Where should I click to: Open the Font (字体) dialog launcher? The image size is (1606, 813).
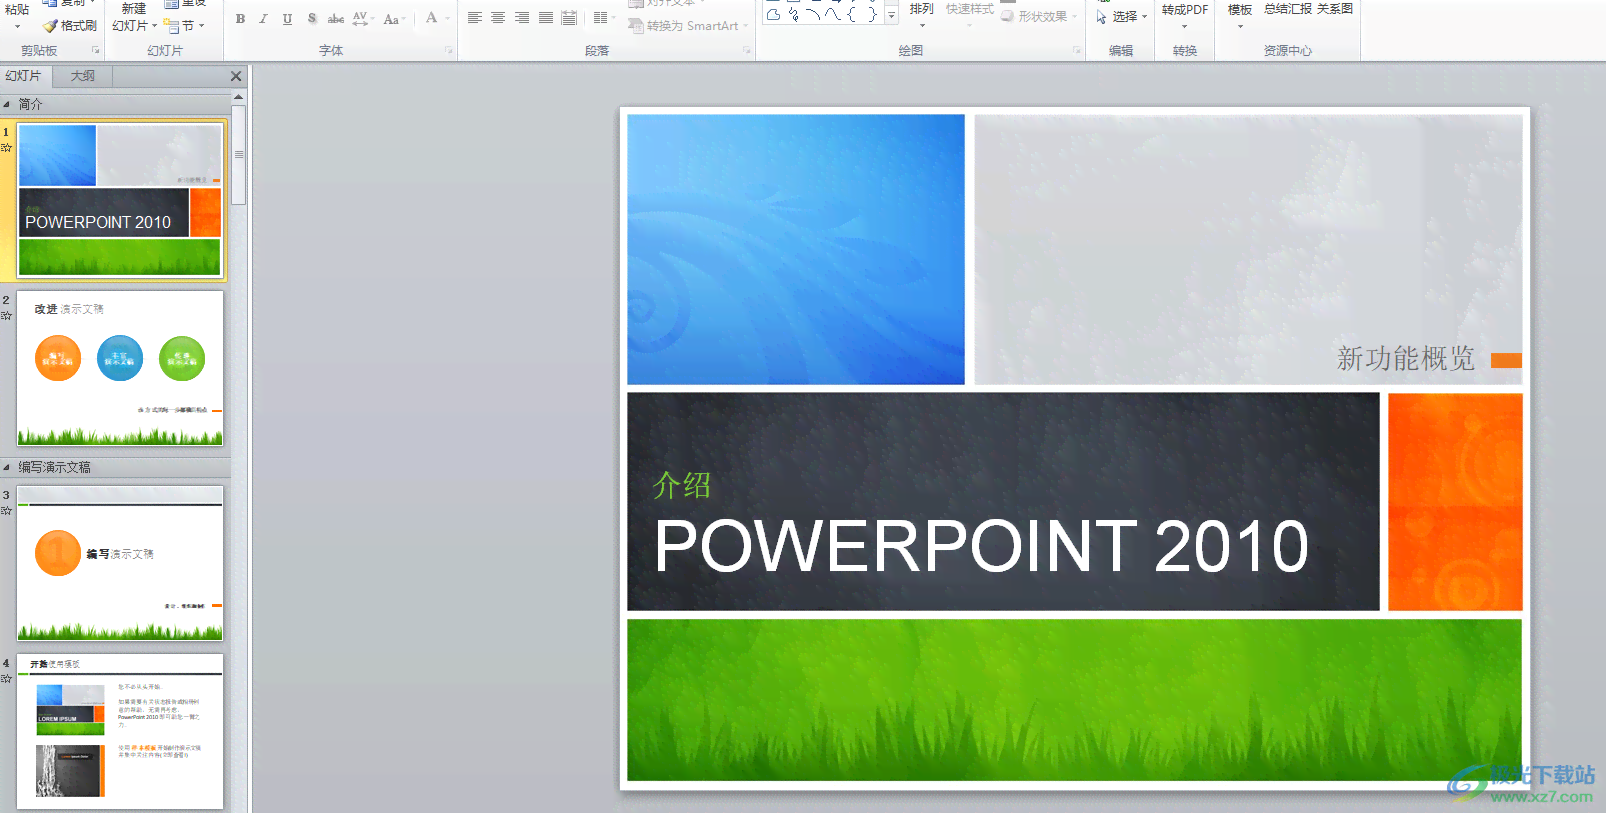click(449, 50)
